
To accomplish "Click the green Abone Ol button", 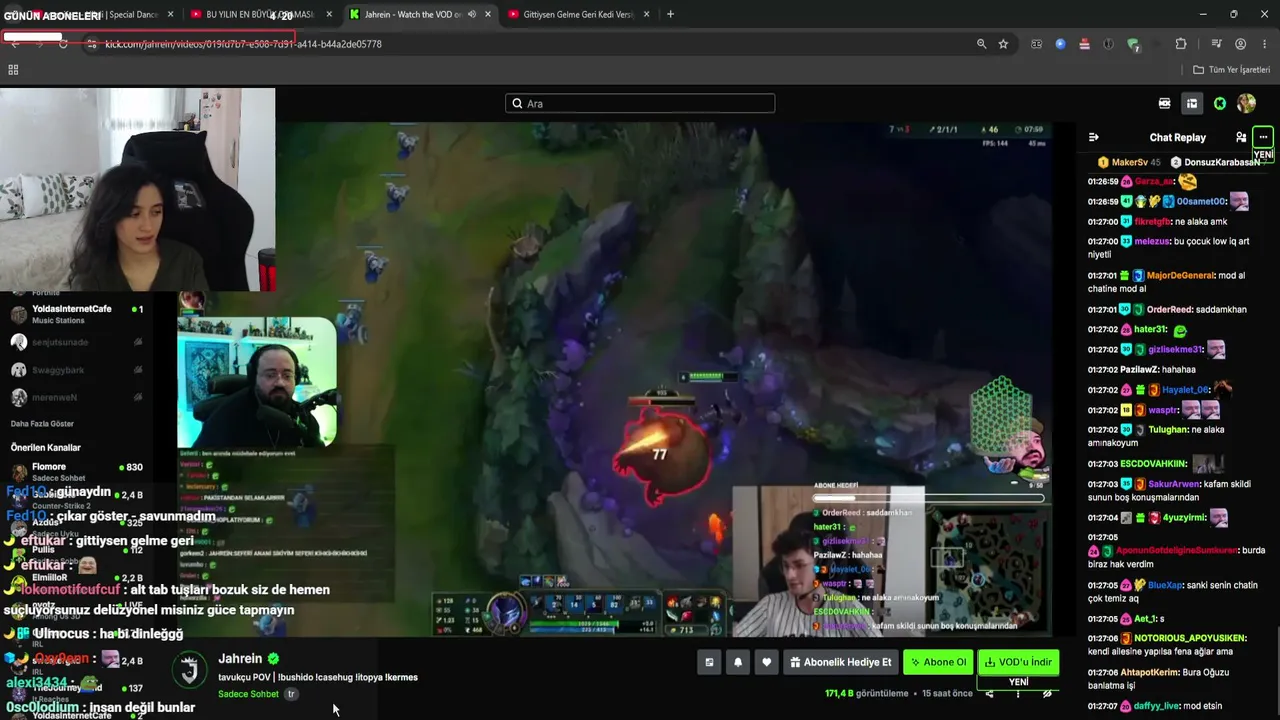I will tap(938, 662).
